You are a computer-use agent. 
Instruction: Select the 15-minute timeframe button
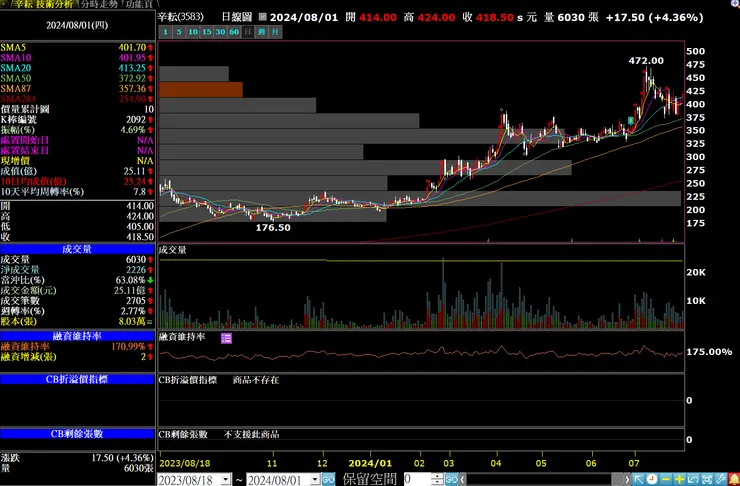(x=207, y=32)
